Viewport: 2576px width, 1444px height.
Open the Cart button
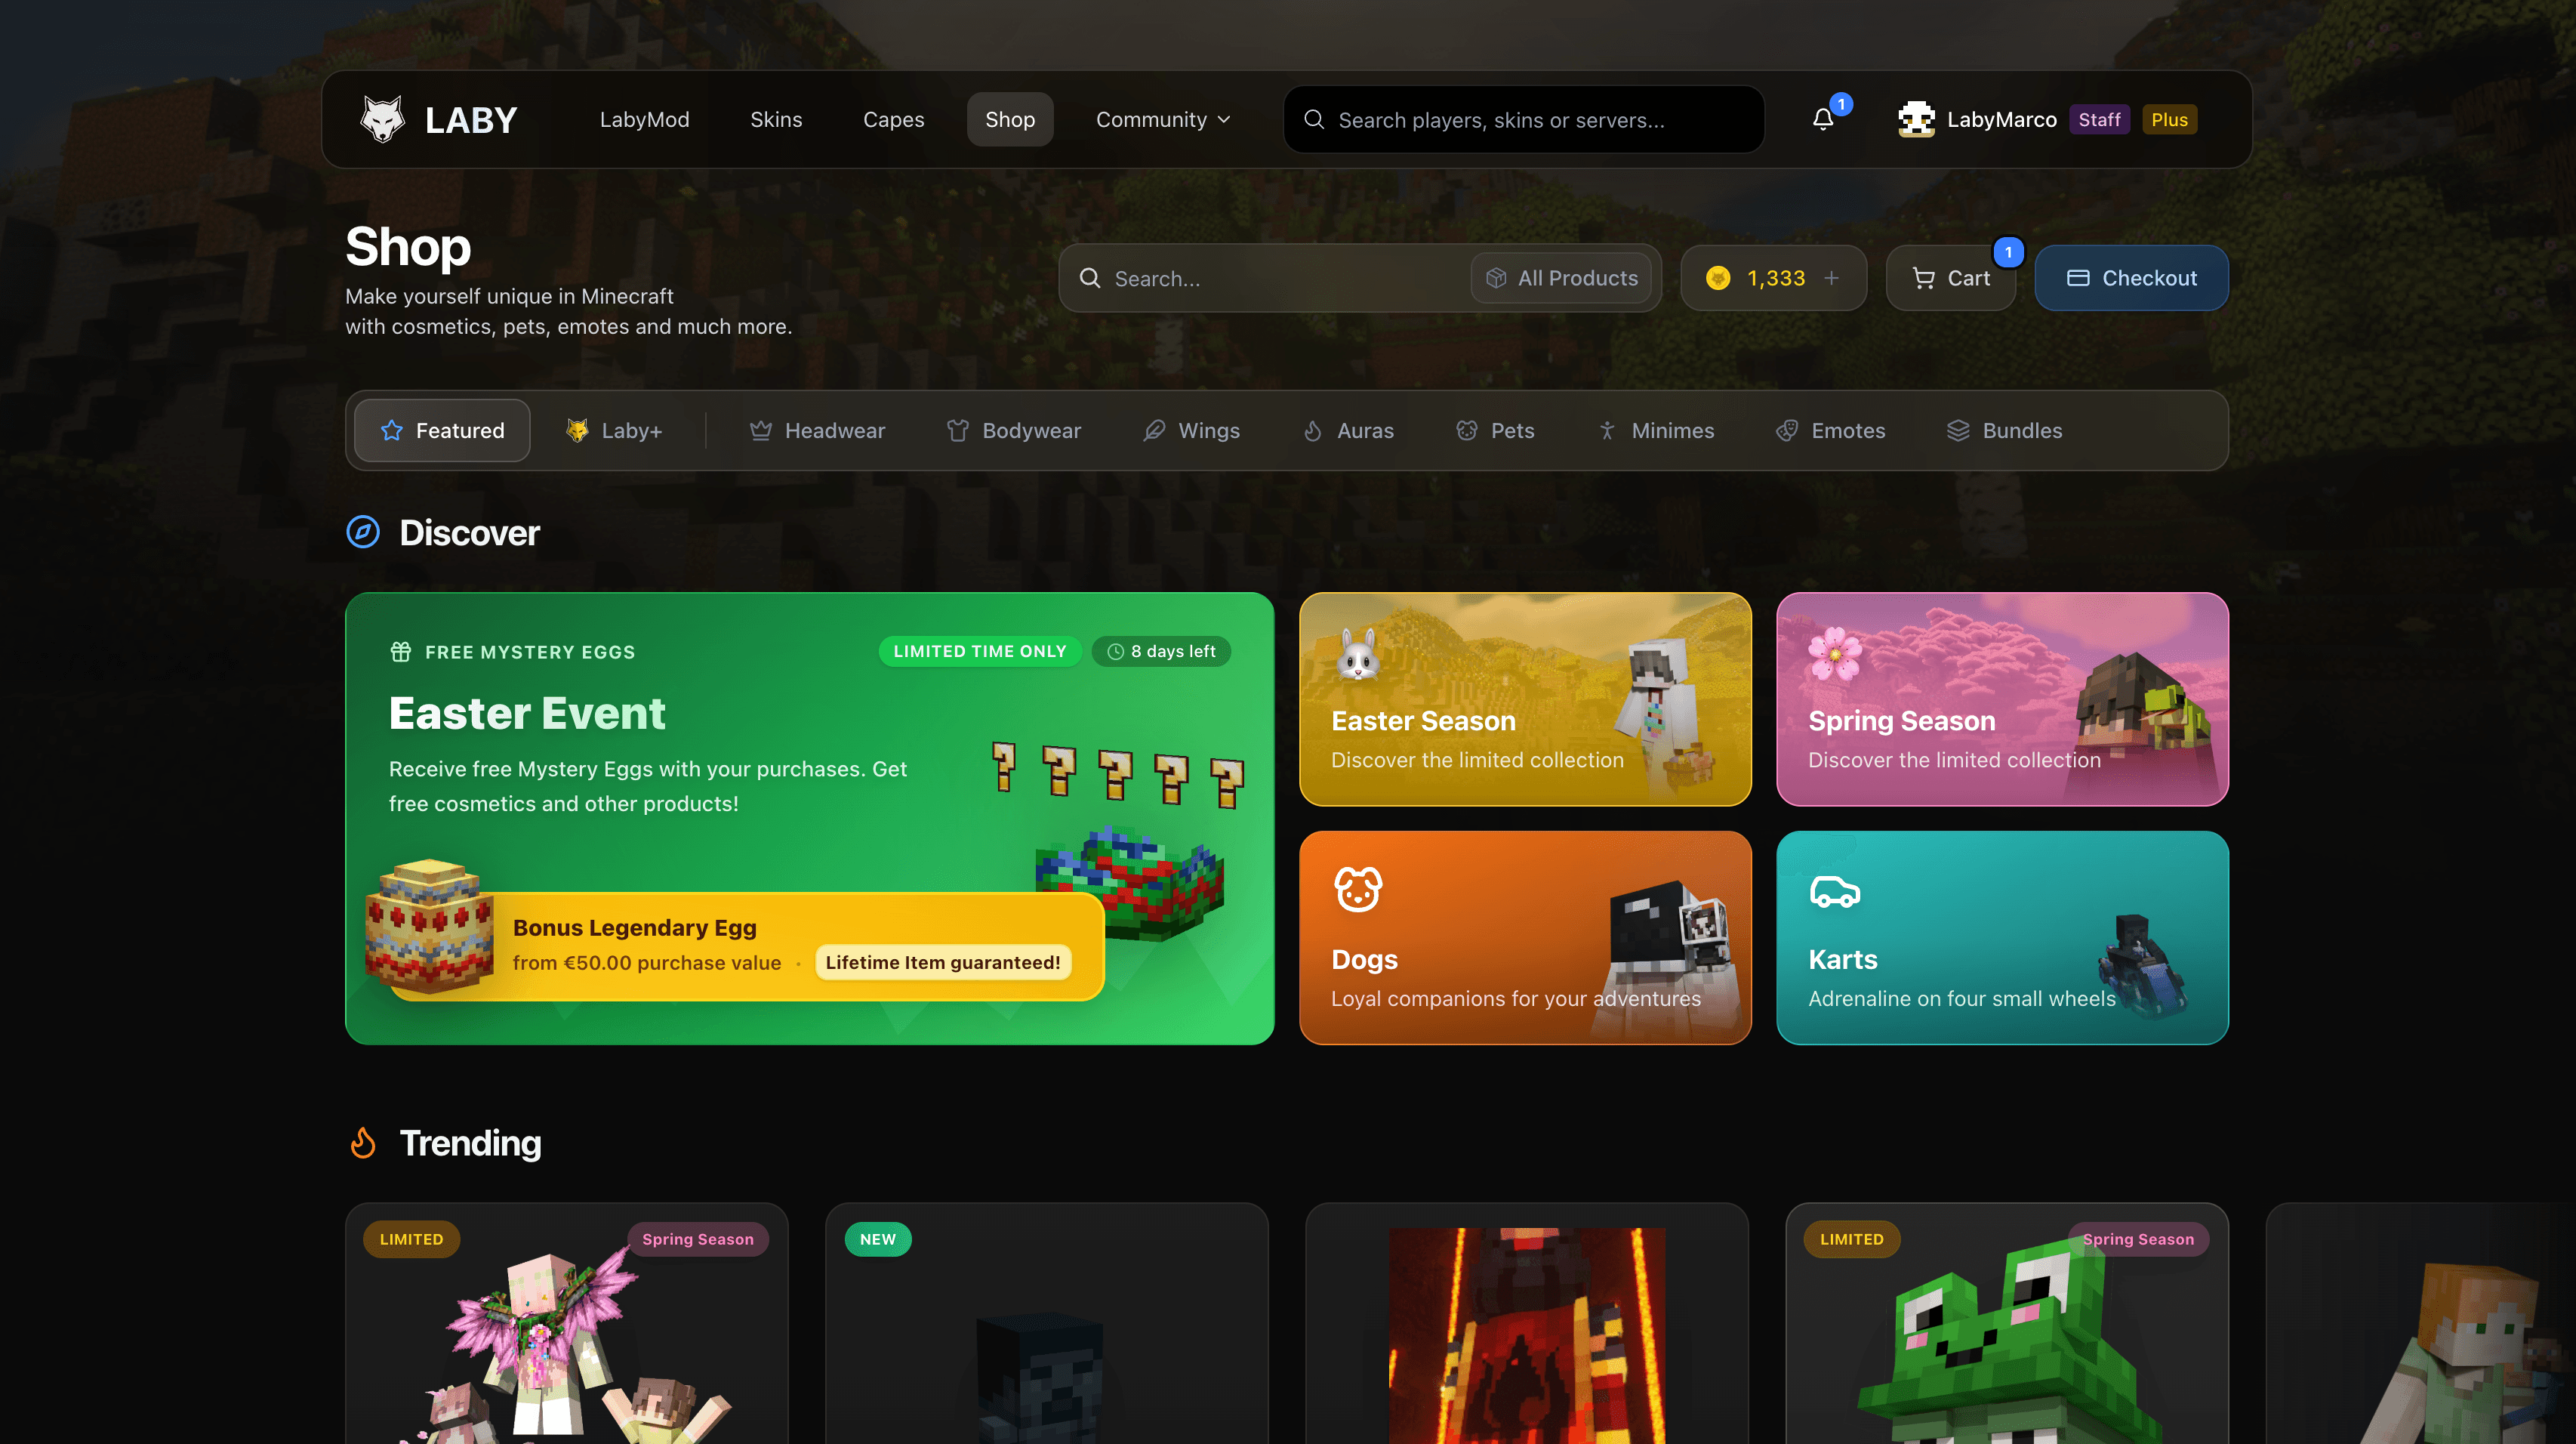pos(1950,278)
